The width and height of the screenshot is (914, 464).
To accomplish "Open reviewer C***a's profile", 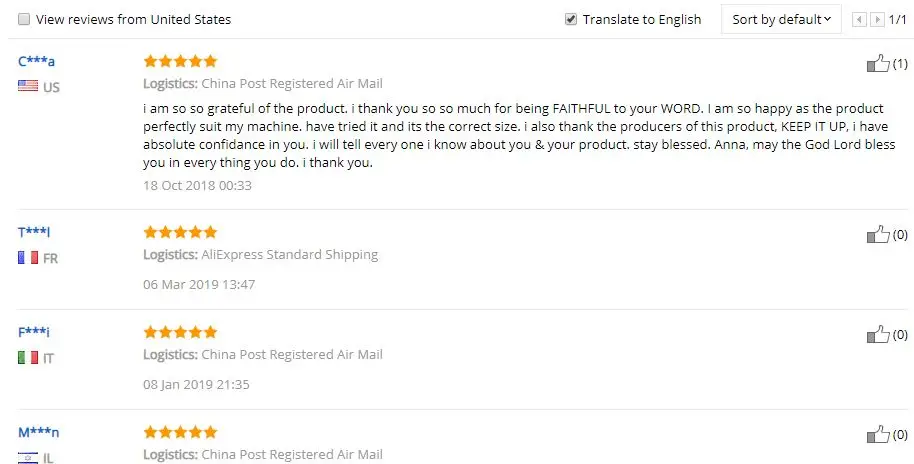I will [36, 62].
